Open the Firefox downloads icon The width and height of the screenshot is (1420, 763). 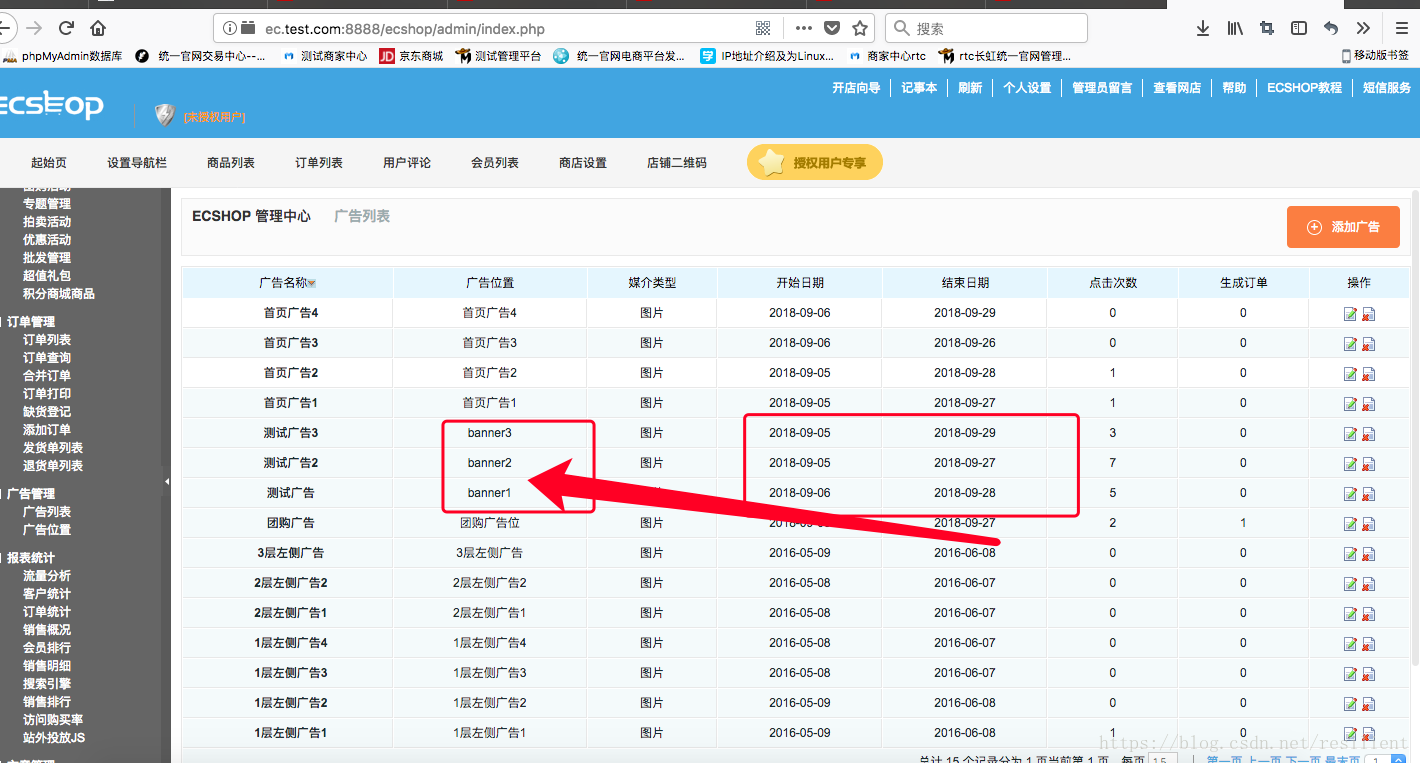pyautogui.click(x=1203, y=28)
